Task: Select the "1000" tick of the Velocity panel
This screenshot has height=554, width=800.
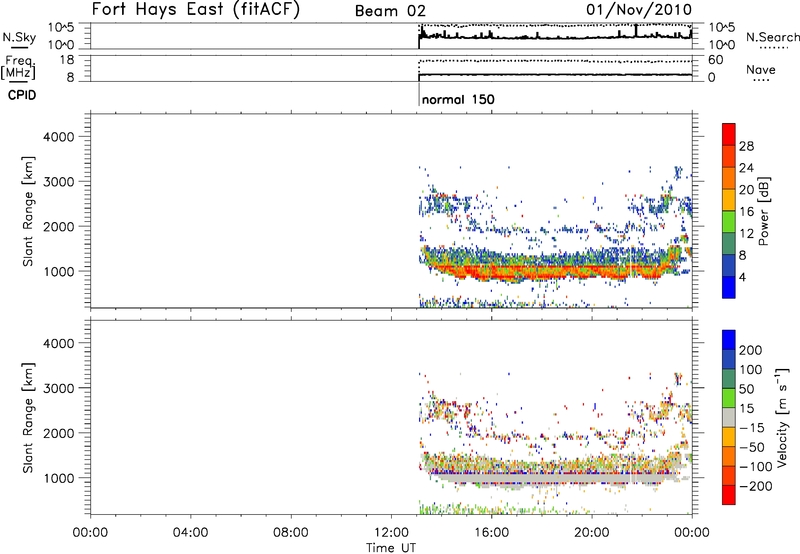Action: (59, 477)
